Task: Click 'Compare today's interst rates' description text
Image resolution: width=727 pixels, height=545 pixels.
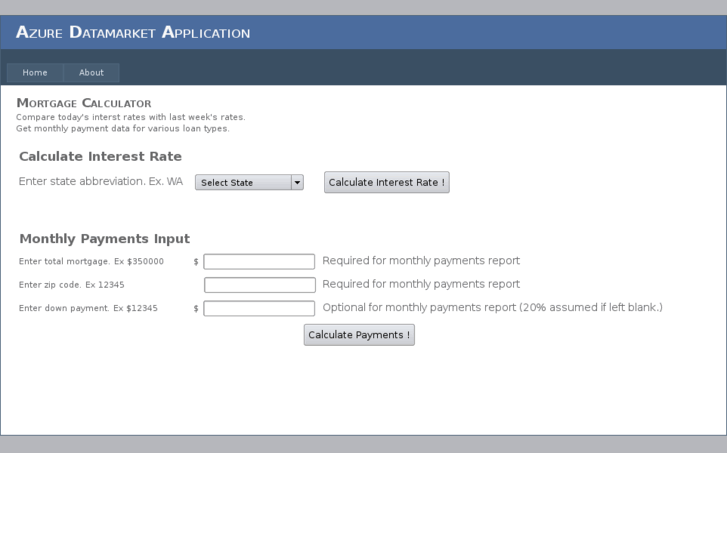Action: coord(131,117)
